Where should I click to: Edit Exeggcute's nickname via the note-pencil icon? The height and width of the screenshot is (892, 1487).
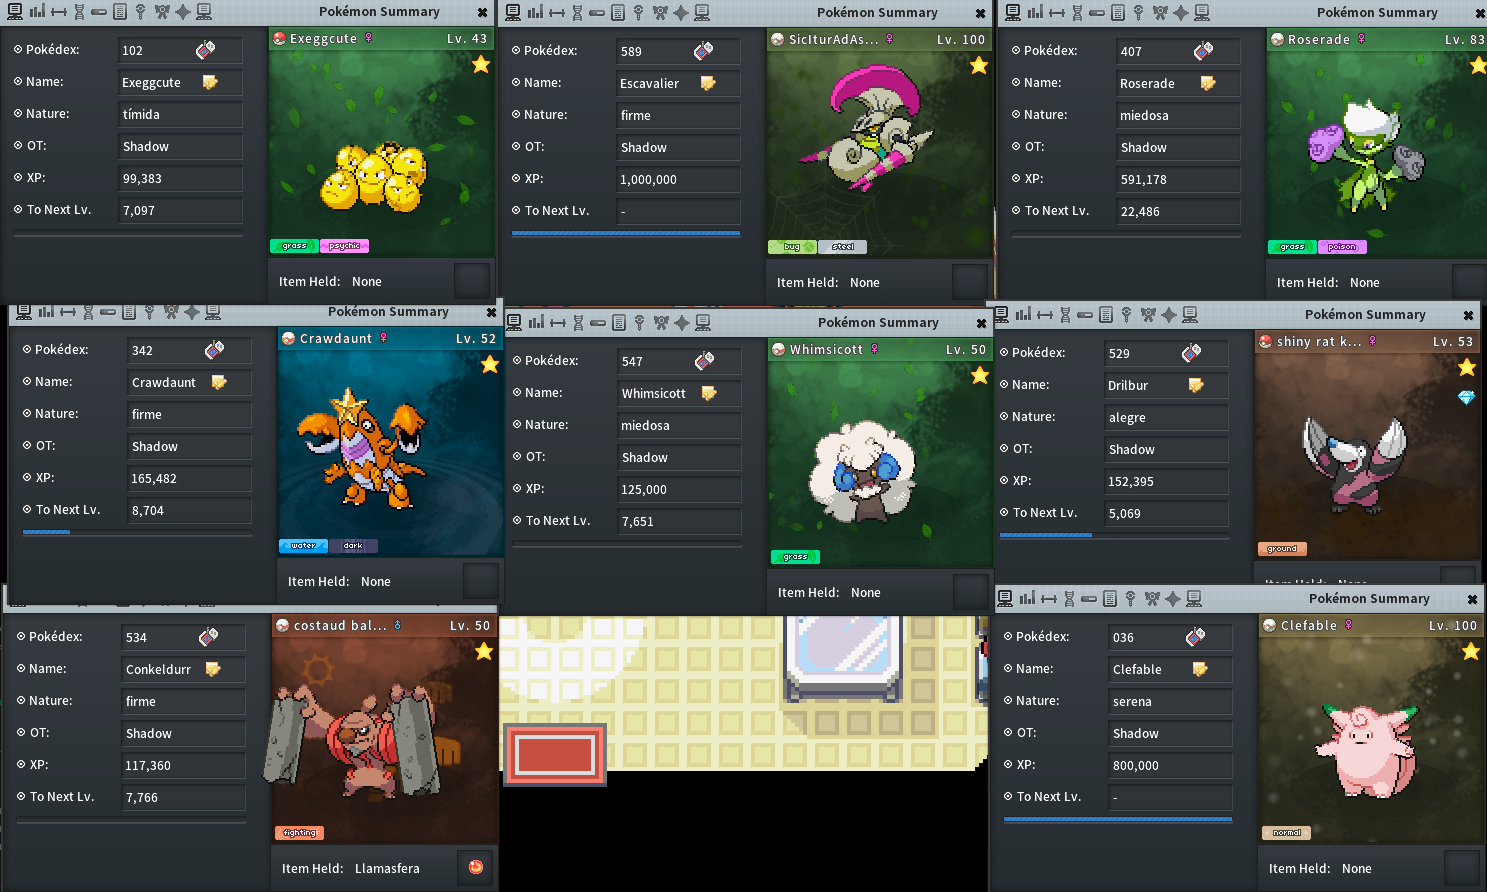(210, 82)
